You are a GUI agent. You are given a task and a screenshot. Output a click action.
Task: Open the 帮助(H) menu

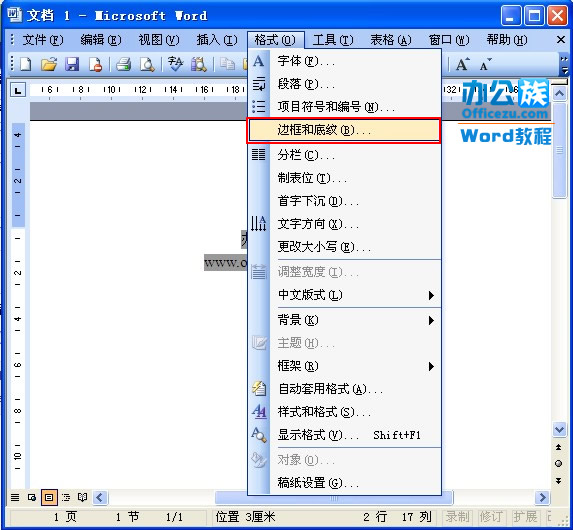click(x=507, y=39)
